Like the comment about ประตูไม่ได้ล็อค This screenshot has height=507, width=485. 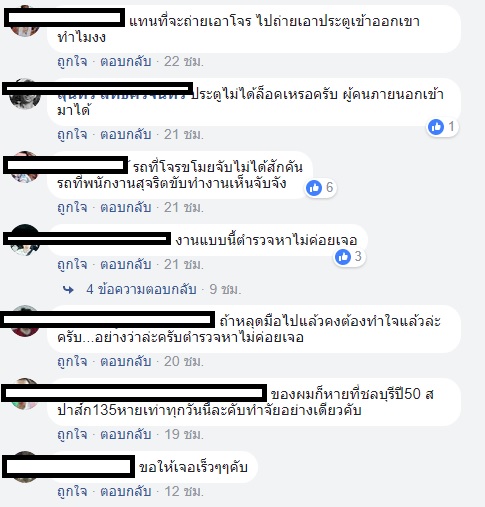pyautogui.click(x=72, y=135)
